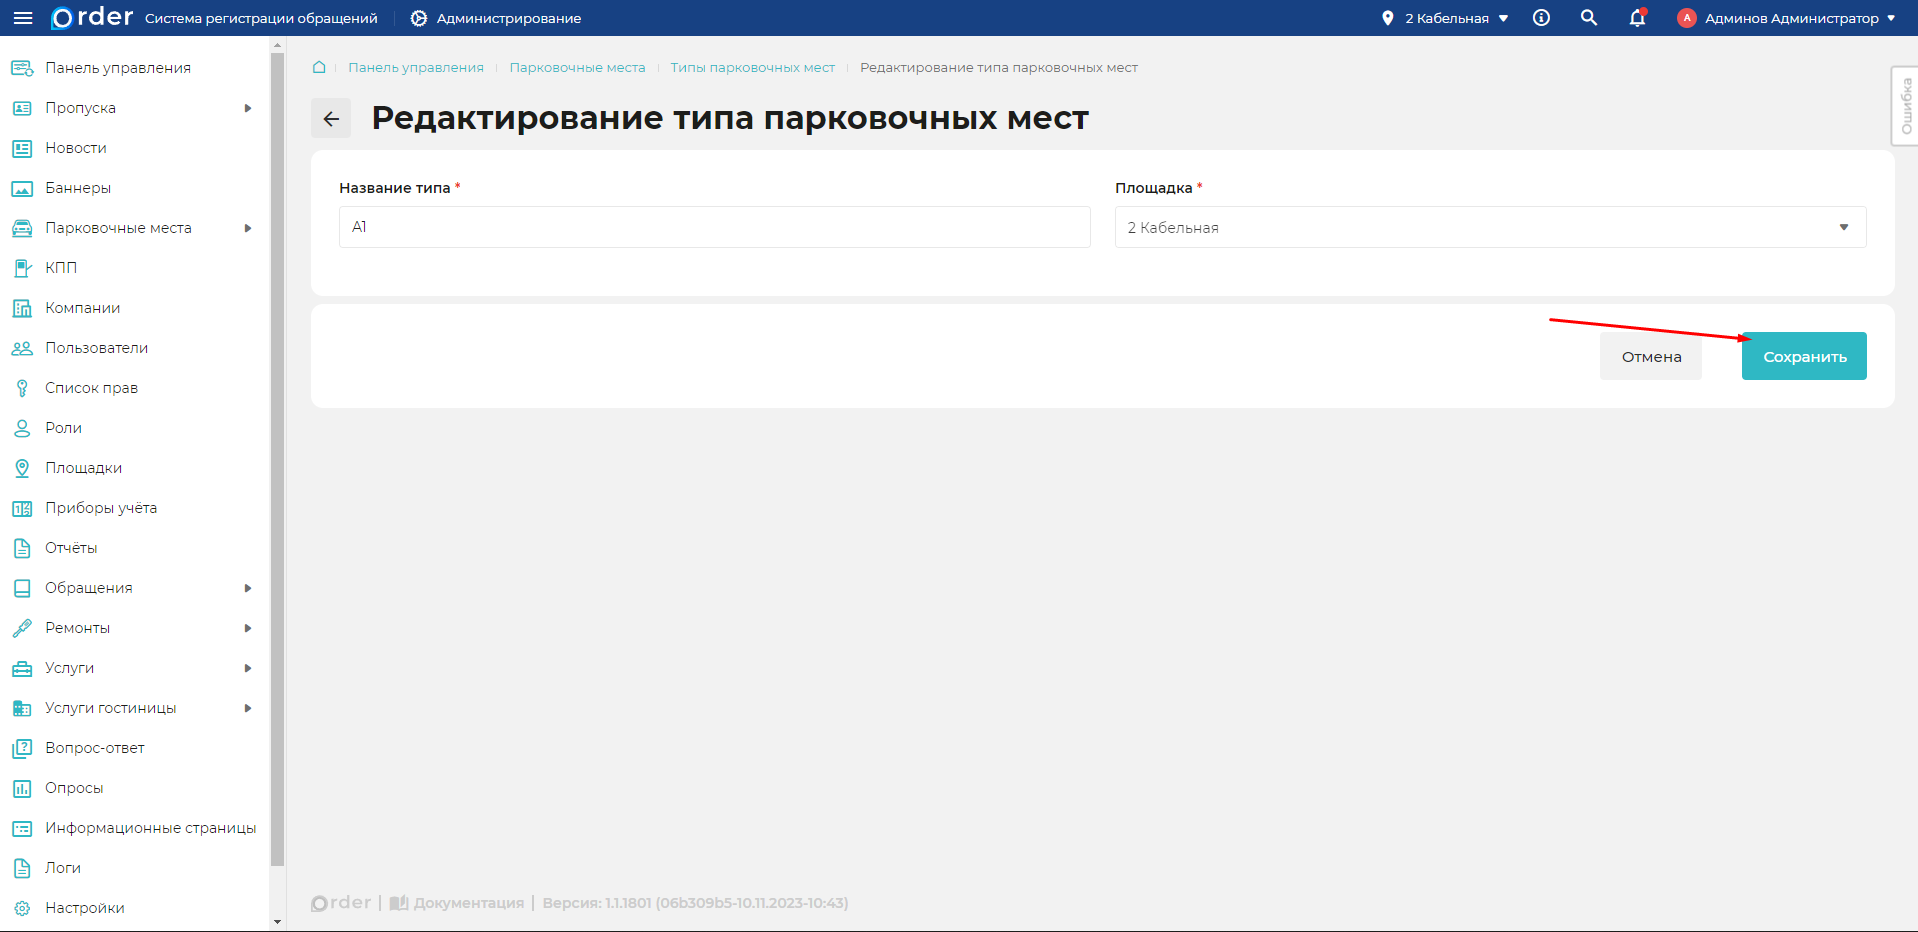Select the Новости section icon
This screenshot has height=932, width=1918.
tap(22, 147)
